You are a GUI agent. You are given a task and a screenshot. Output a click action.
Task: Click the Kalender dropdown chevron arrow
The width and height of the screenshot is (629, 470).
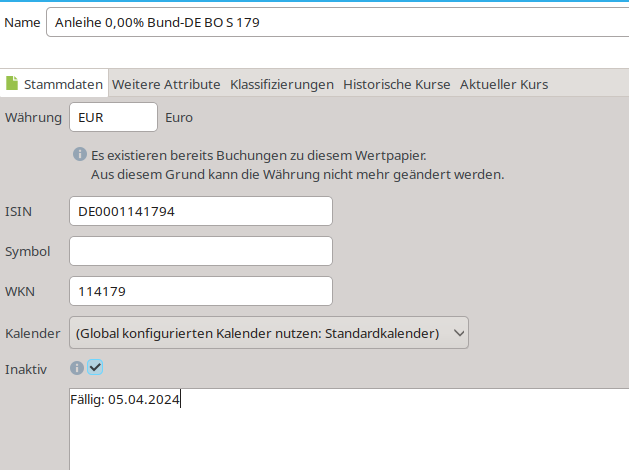458,333
